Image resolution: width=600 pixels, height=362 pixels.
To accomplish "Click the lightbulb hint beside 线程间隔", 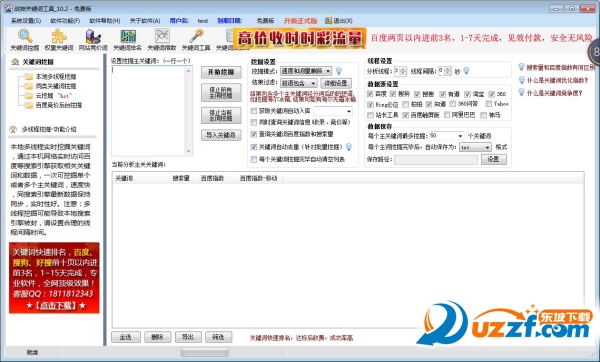I will point(466,71).
